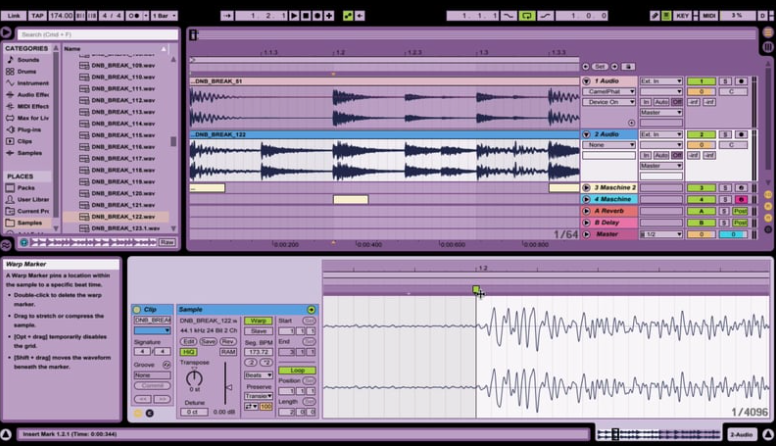The image size is (776, 446).
Task: Click the Hot-Swap Groove button
Action: [166, 365]
